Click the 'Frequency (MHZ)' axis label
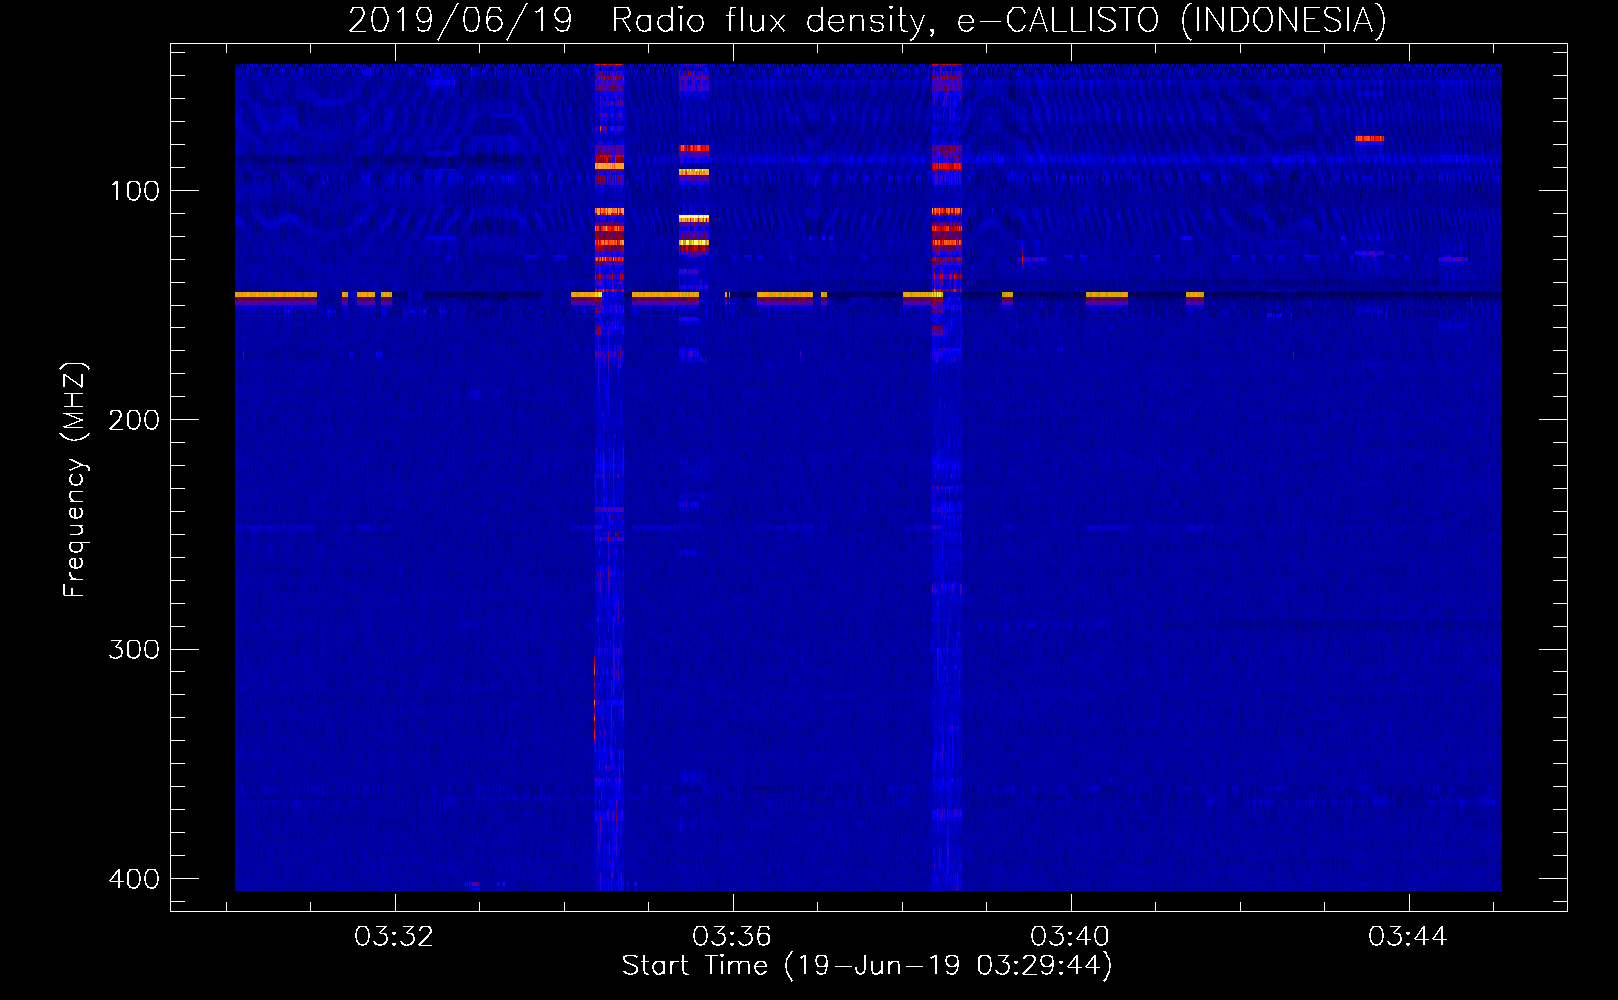Screen dimensions: 1618x1000 tap(75, 480)
